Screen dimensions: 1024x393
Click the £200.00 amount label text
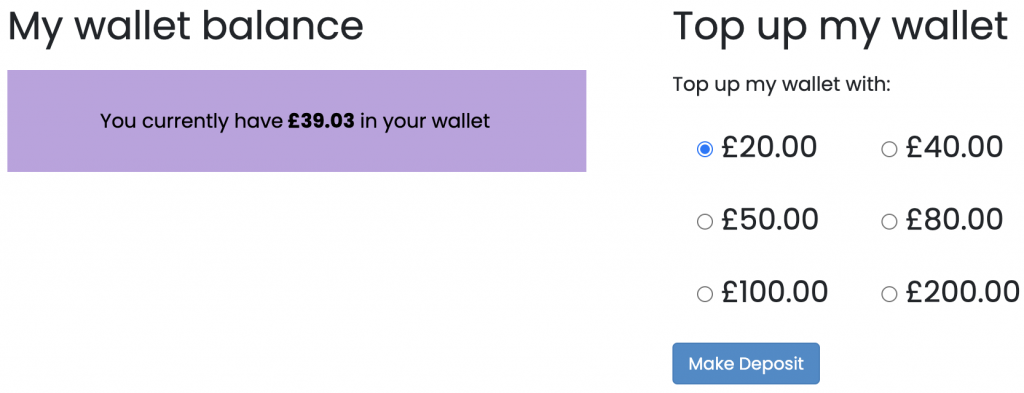coord(963,292)
